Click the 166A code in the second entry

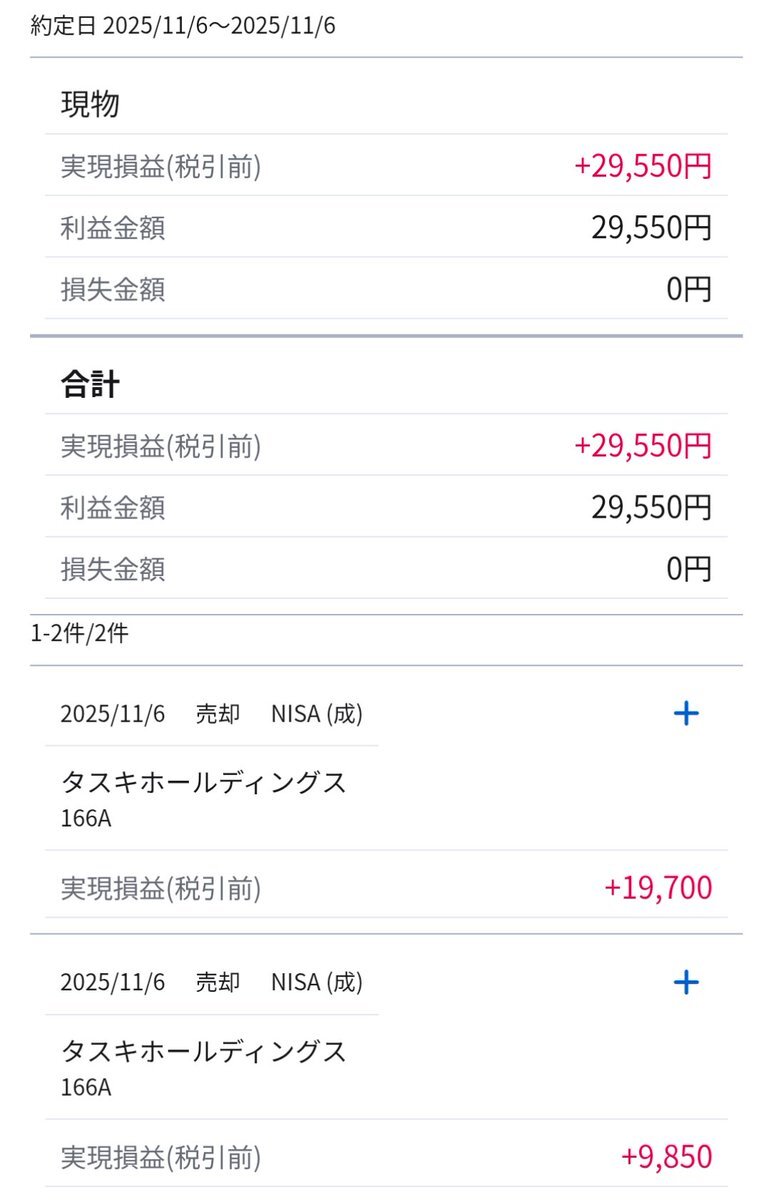click(x=86, y=1087)
